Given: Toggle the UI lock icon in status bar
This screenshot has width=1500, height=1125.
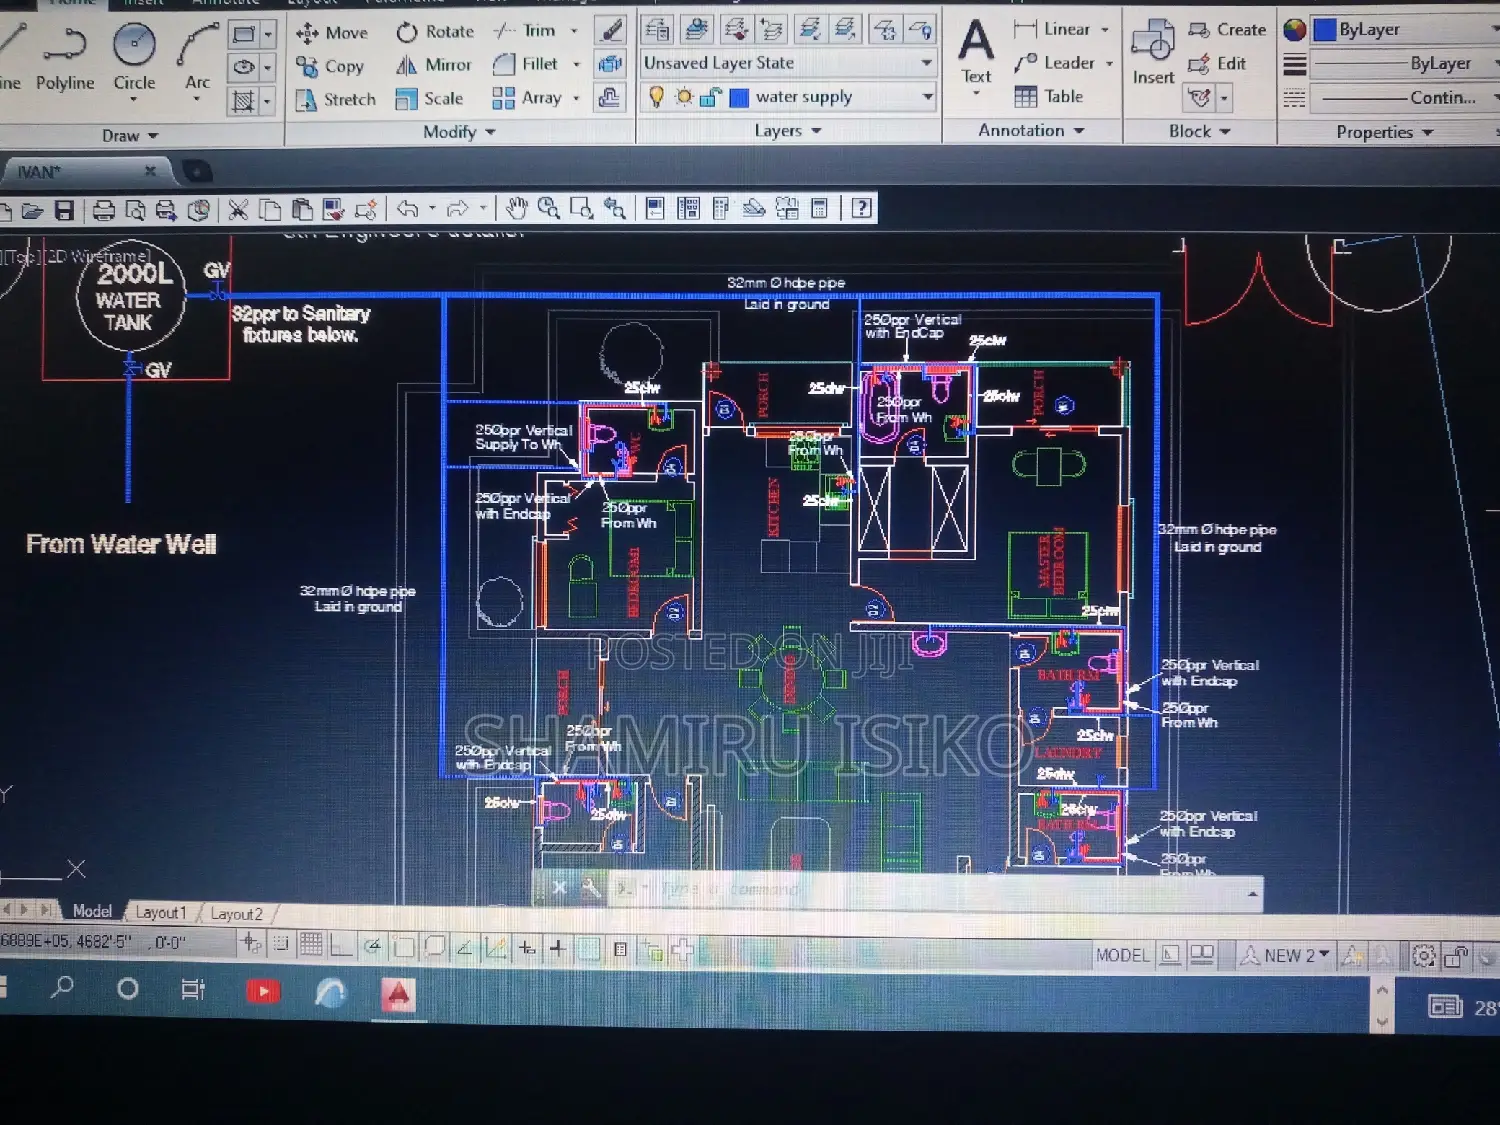Looking at the screenshot, I should (x=1456, y=957).
